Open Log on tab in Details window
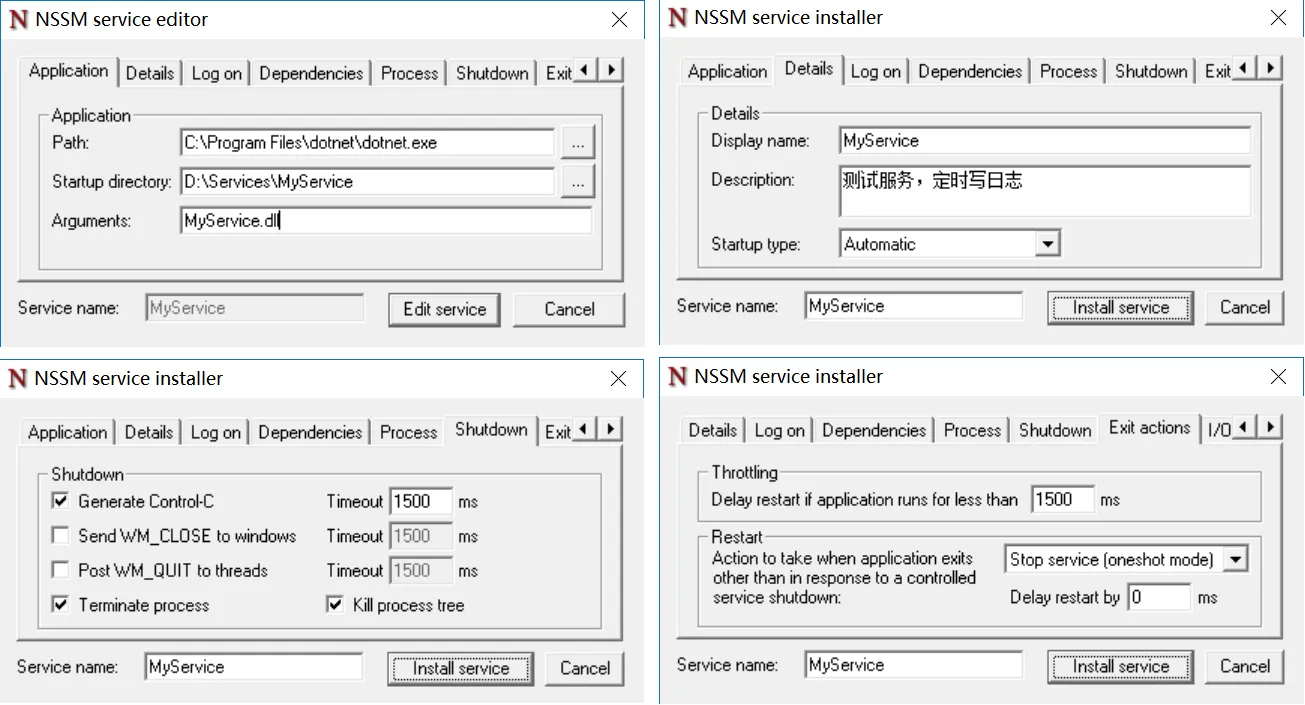 pos(876,71)
